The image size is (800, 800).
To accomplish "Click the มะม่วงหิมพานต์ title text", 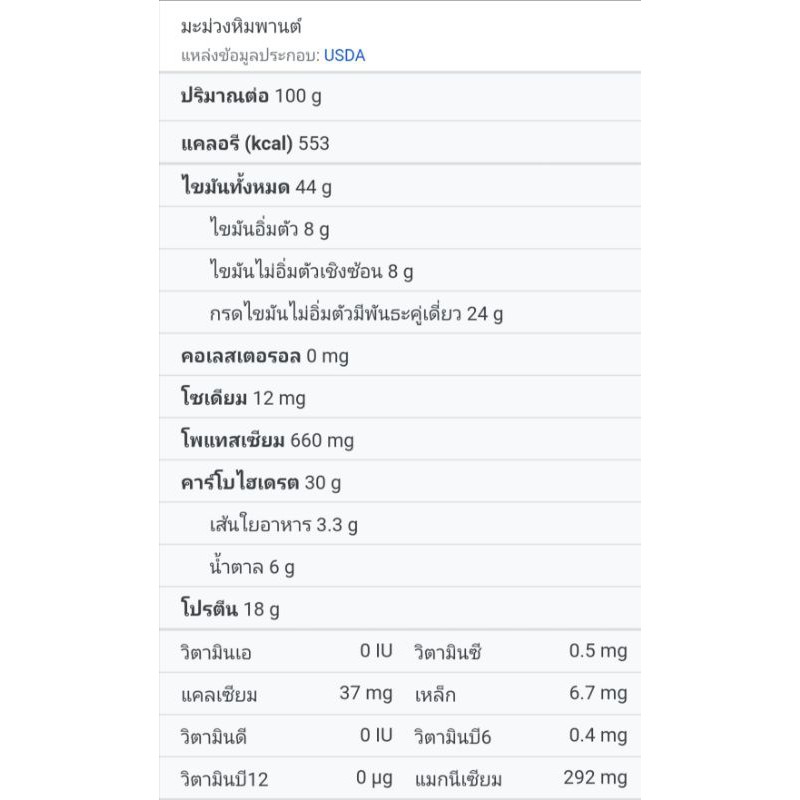I will coord(241,26).
